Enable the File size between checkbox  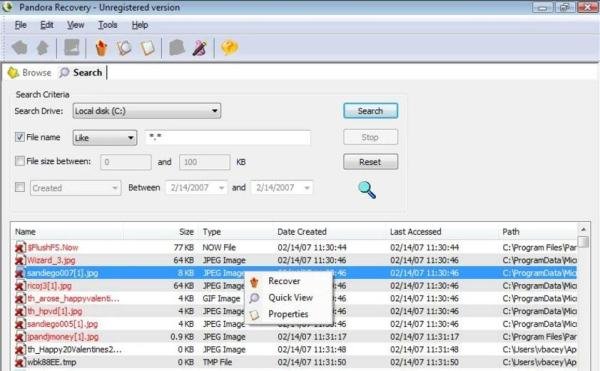click(20, 161)
